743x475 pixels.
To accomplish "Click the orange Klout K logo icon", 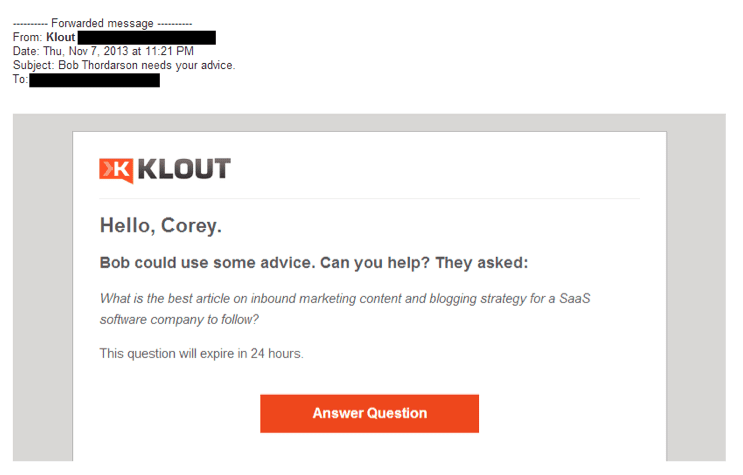I will tap(115, 170).
